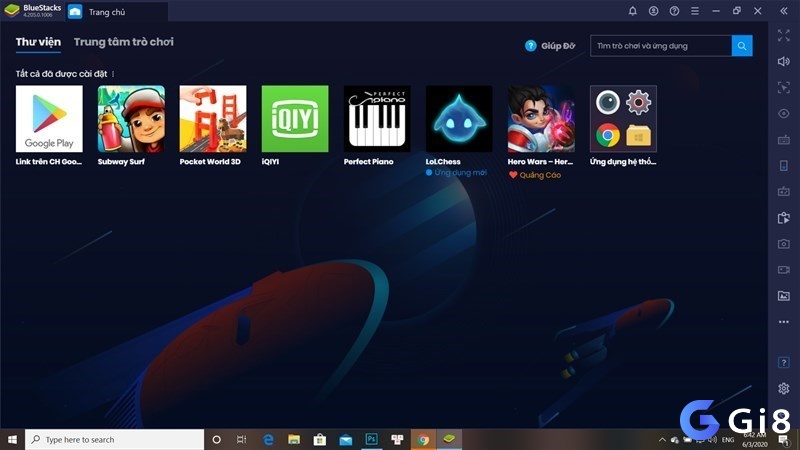Viewport: 800px width, 450px height.
Task: Open media manager sidebar icon
Action: point(784,295)
